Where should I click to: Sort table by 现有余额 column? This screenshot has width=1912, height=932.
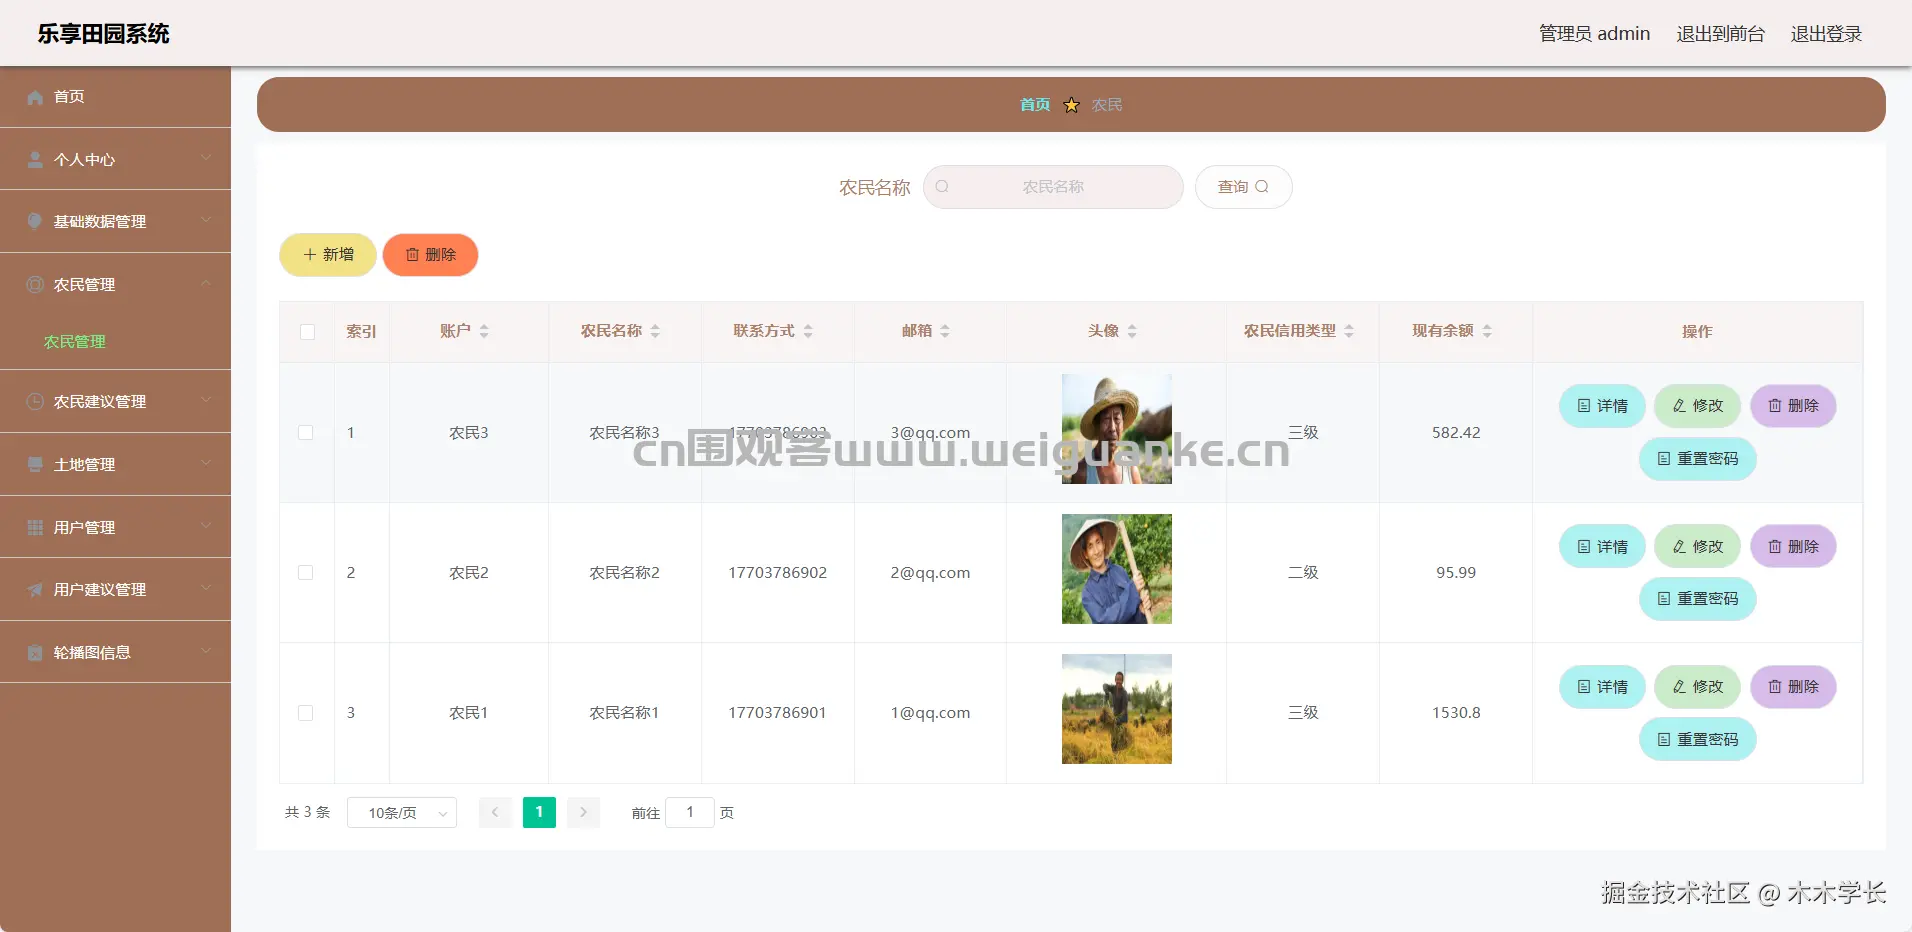click(1487, 331)
